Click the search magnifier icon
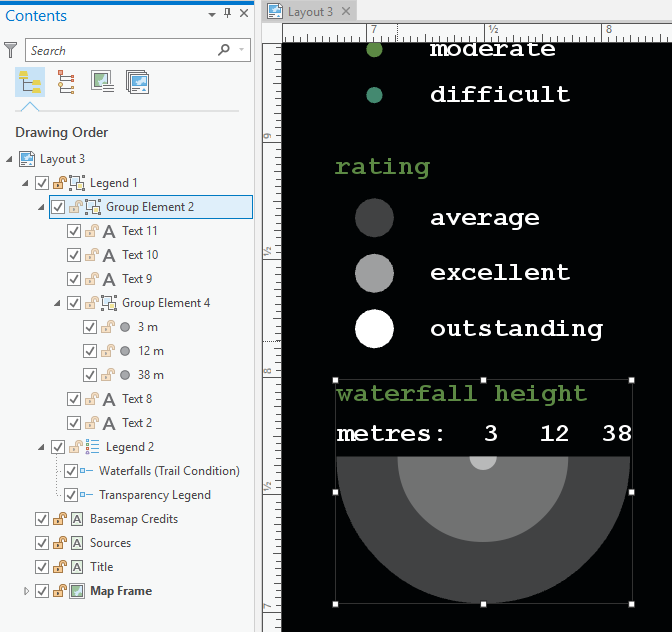The image size is (672, 632). [223, 50]
